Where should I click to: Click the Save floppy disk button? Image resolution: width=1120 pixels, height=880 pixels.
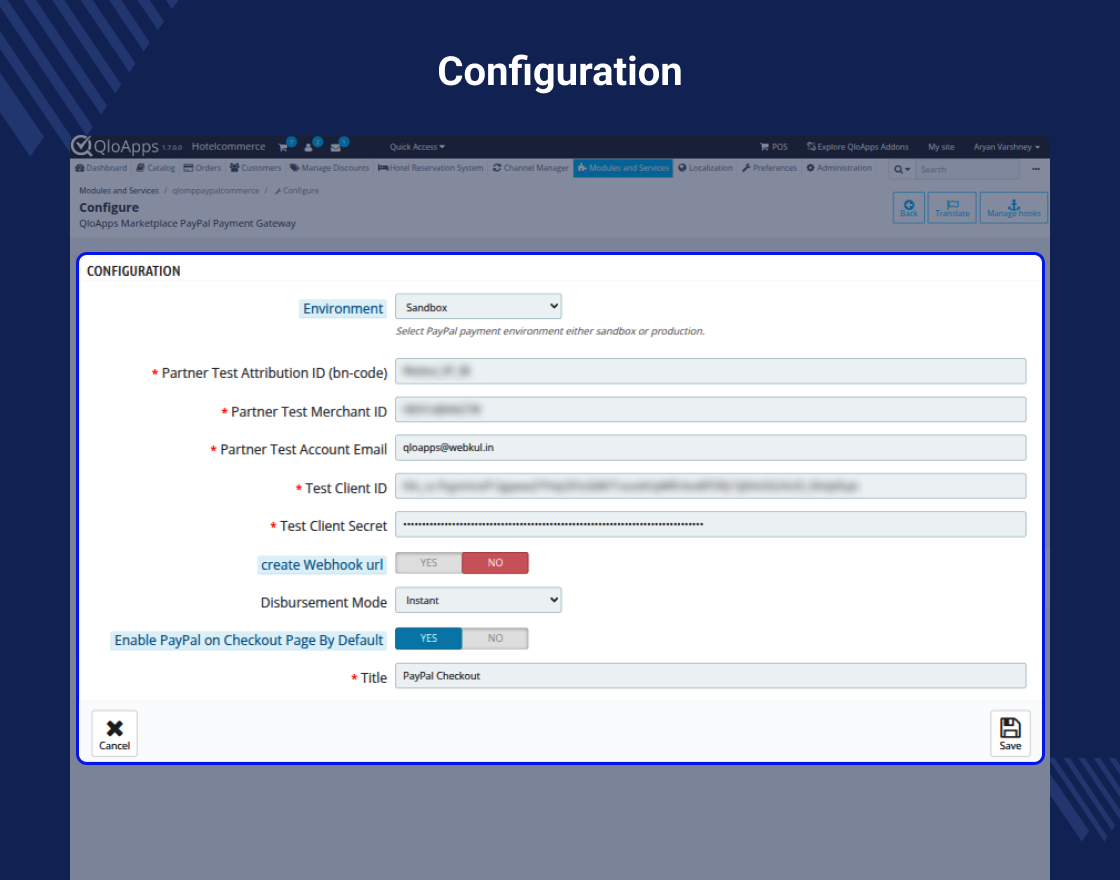1010,734
